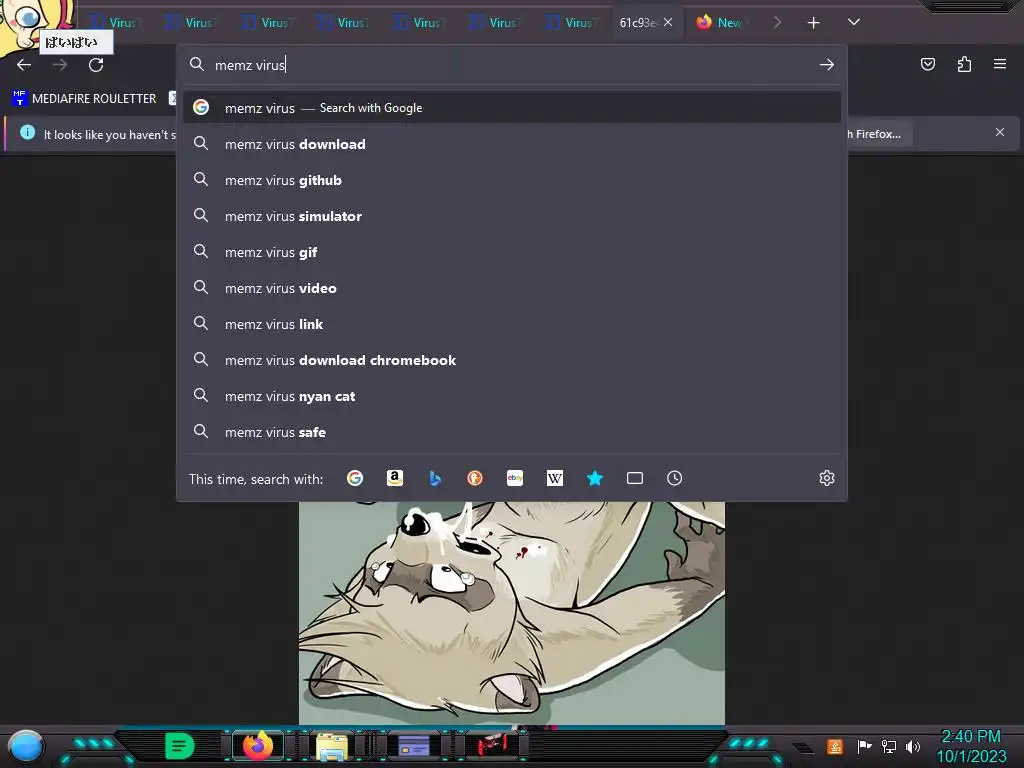1024x768 pixels.
Task: Switch to the New tab
Action: click(720, 22)
